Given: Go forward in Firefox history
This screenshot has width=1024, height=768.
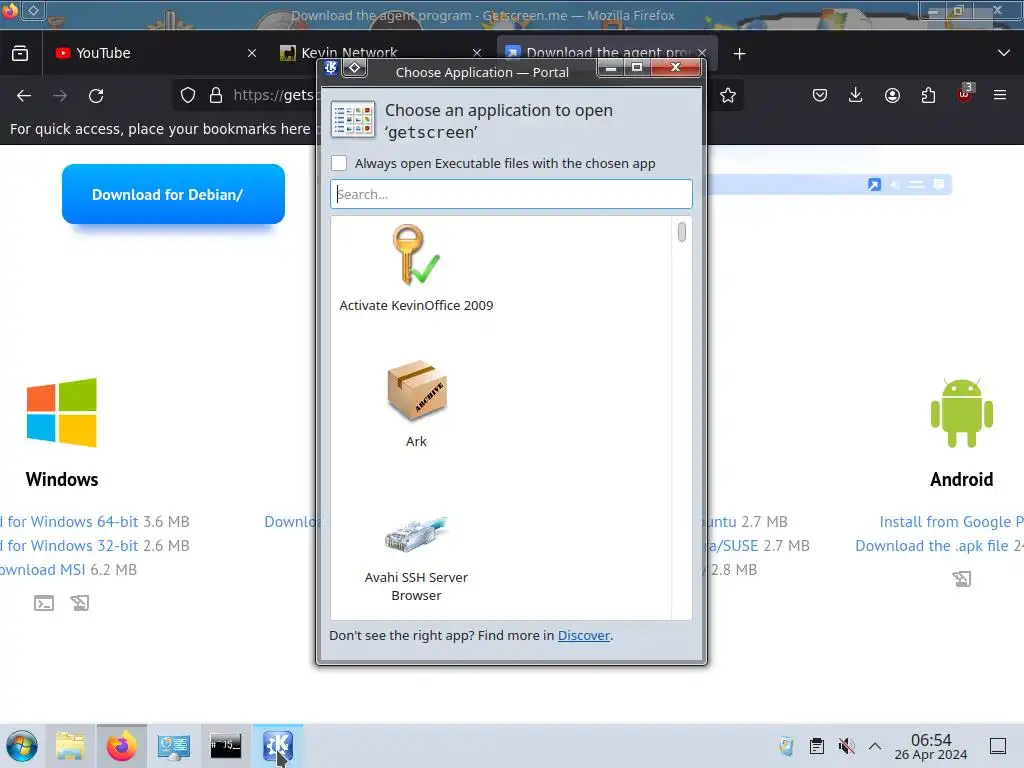Looking at the screenshot, I should (x=60, y=96).
